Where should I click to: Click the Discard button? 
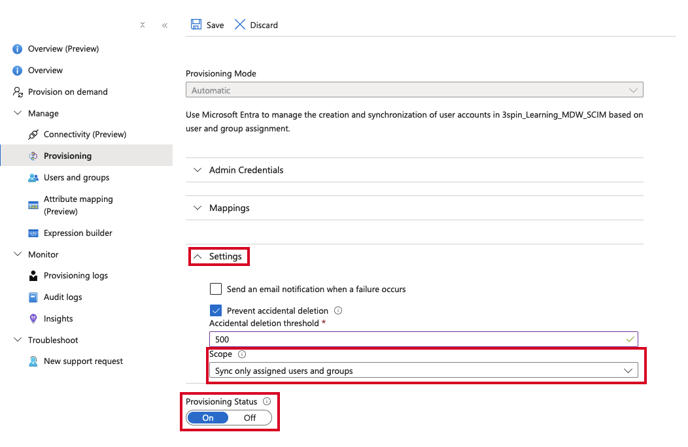click(x=256, y=25)
